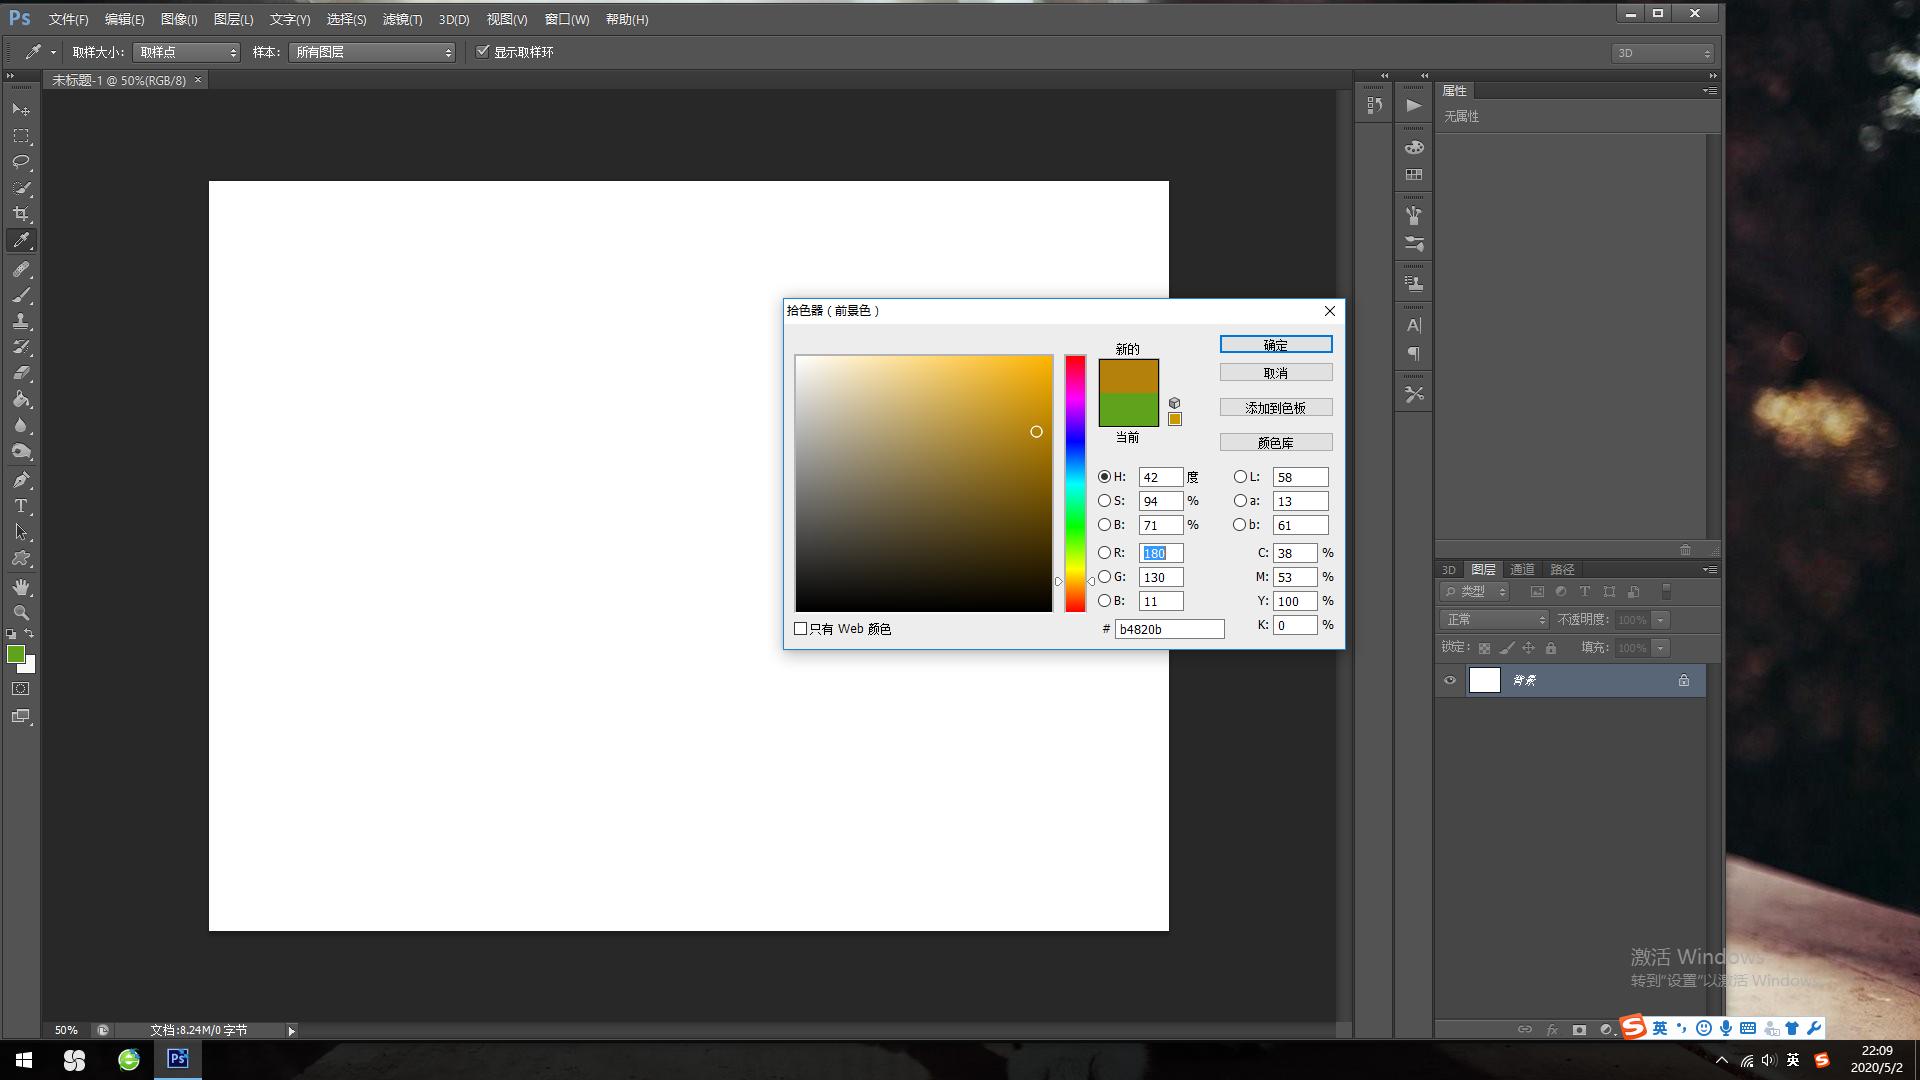
Task: Click the 确定 button
Action: 1275,345
